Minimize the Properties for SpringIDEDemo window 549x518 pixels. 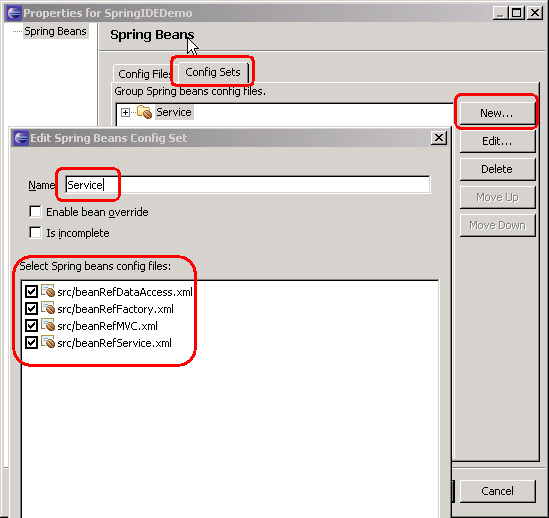click(501, 13)
